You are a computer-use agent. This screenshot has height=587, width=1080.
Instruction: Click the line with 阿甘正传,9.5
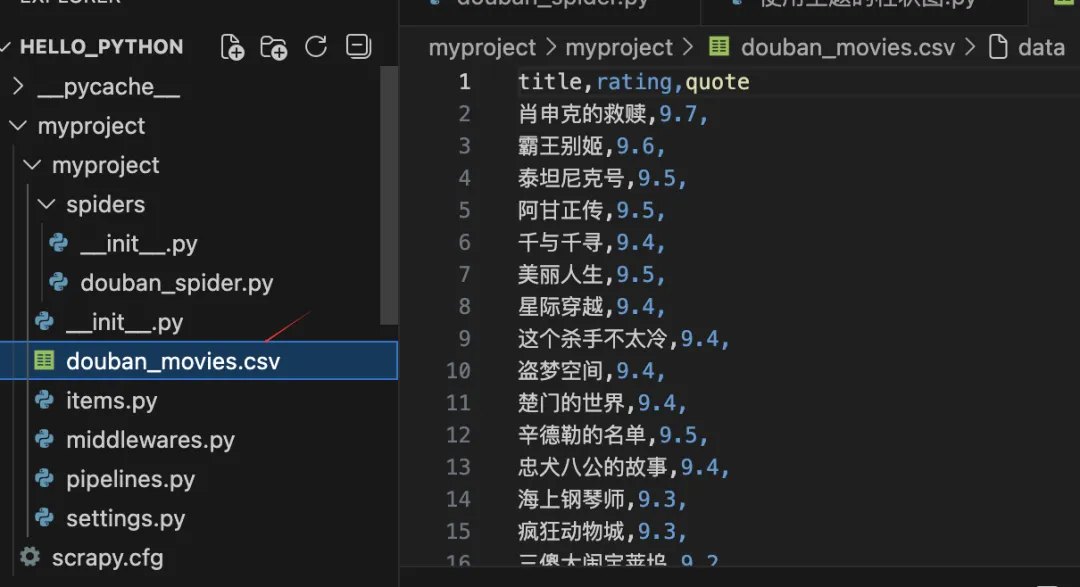point(592,210)
